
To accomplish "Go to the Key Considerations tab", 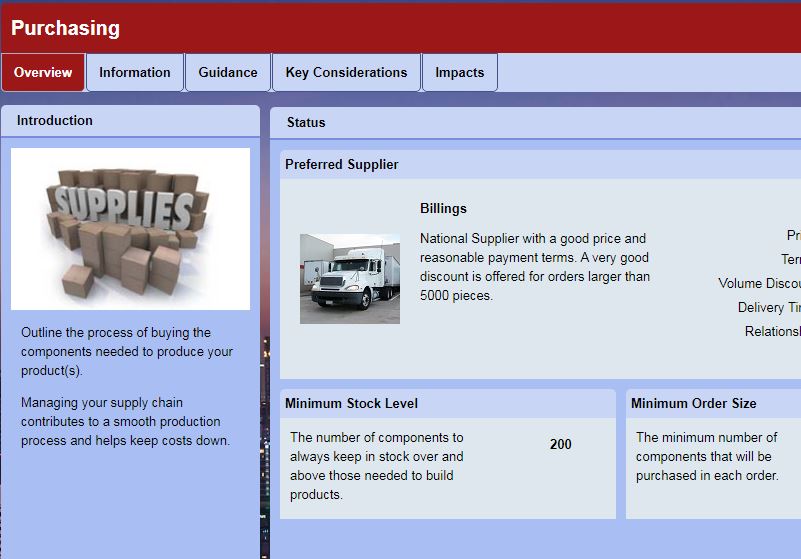I will coord(346,73).
